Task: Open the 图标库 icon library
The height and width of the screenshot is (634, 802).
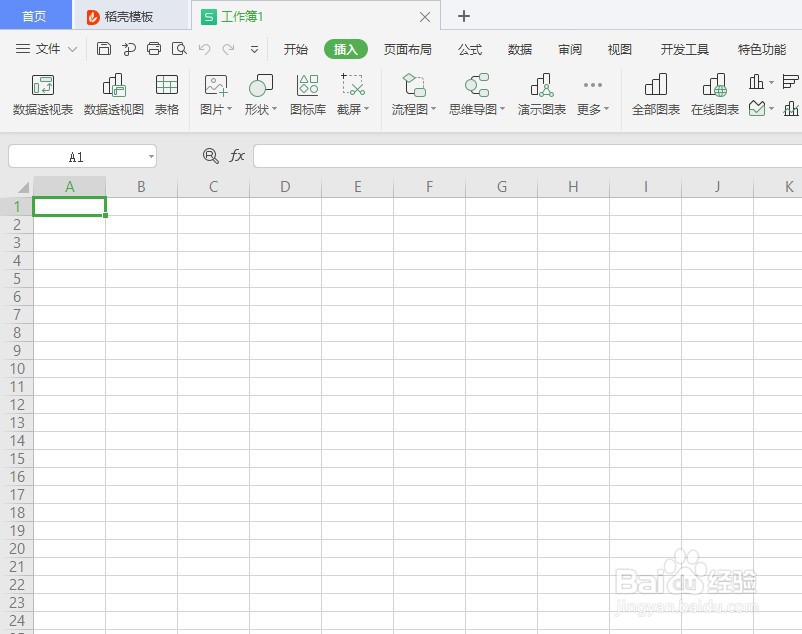Action: tap(307, 95)
